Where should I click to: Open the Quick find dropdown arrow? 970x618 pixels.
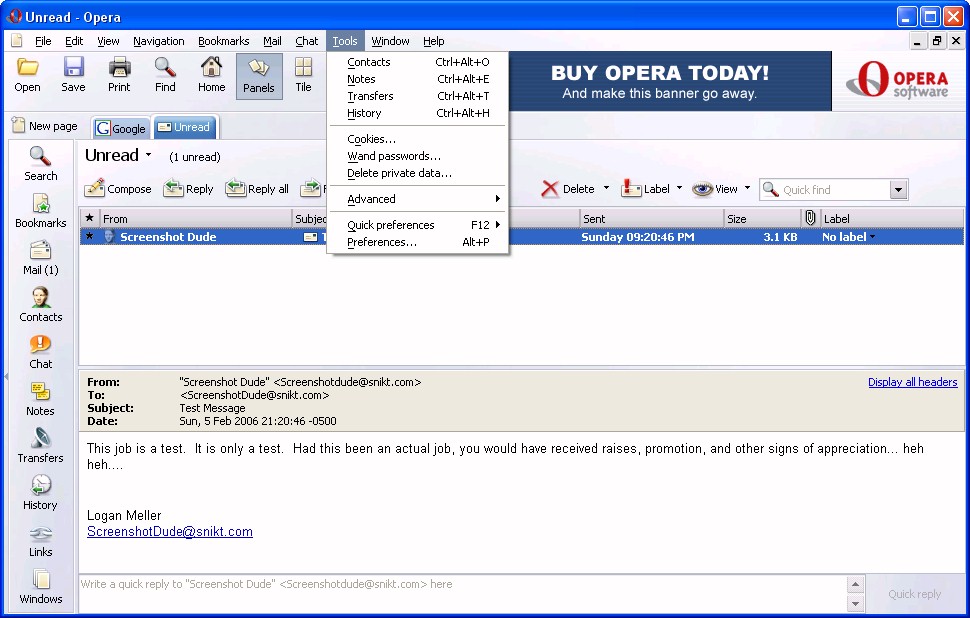[x=899, y=190]
